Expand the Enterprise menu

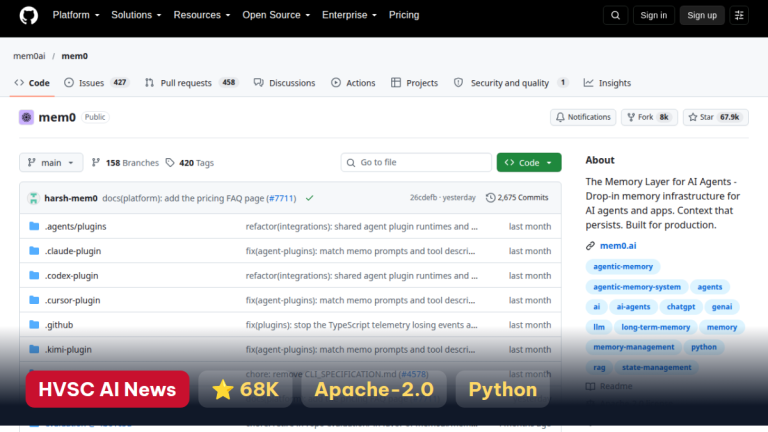349,15
